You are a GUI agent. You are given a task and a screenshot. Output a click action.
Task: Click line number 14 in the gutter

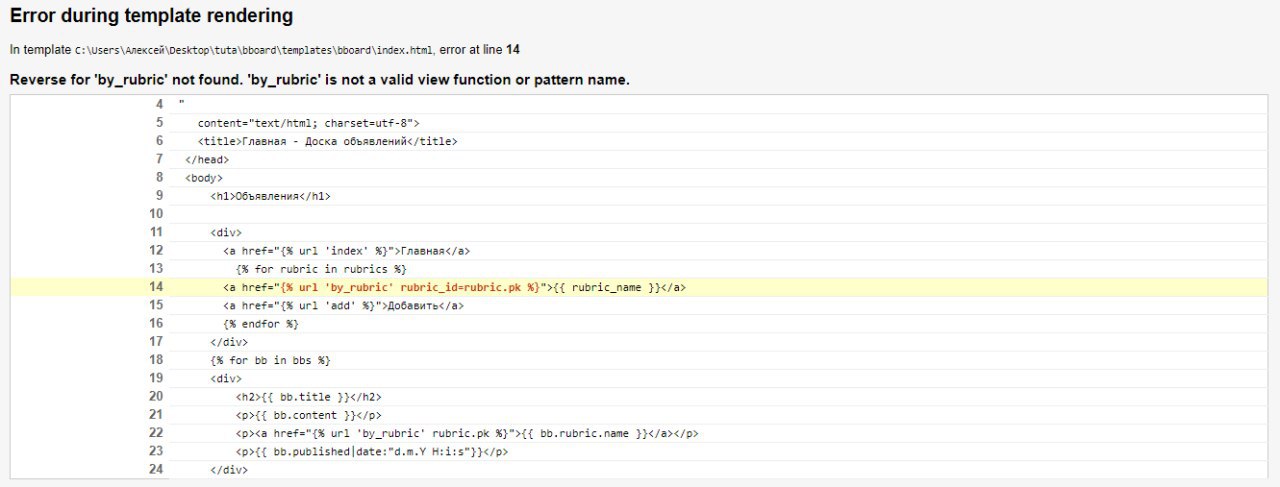[156, 287]
